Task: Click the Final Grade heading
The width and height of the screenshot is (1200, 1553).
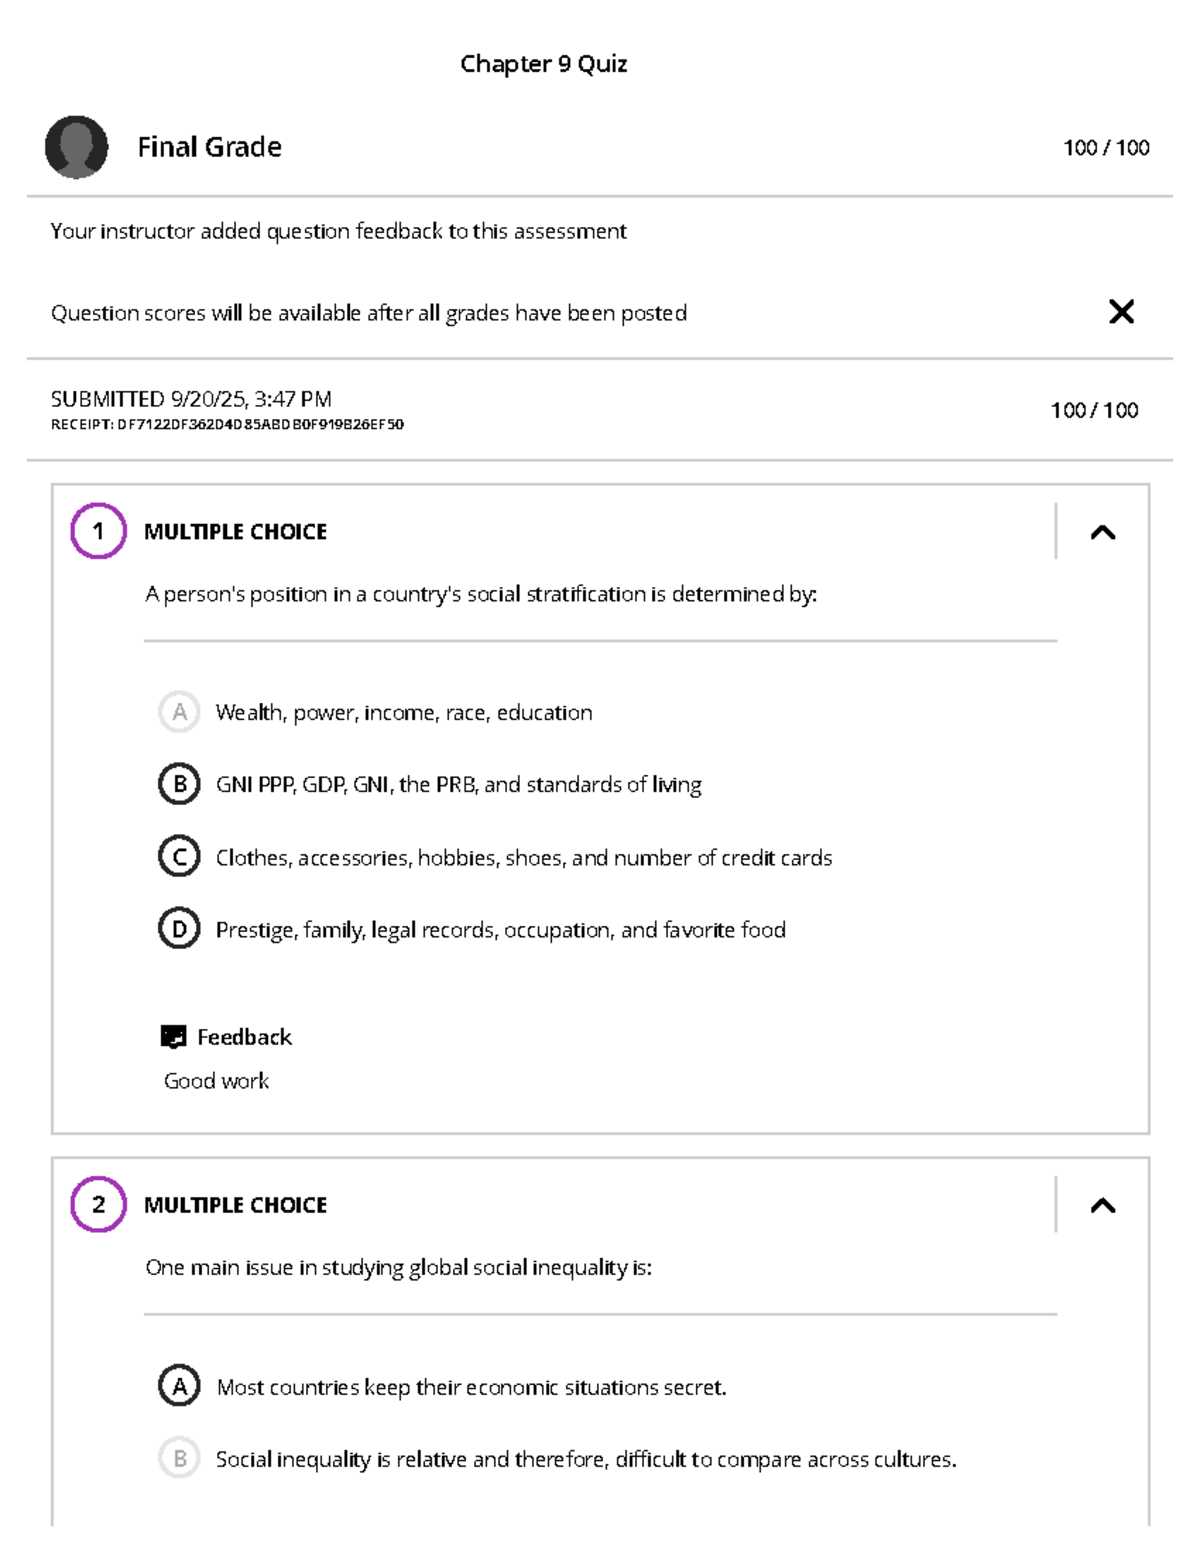Action: [x=209, y=147]
